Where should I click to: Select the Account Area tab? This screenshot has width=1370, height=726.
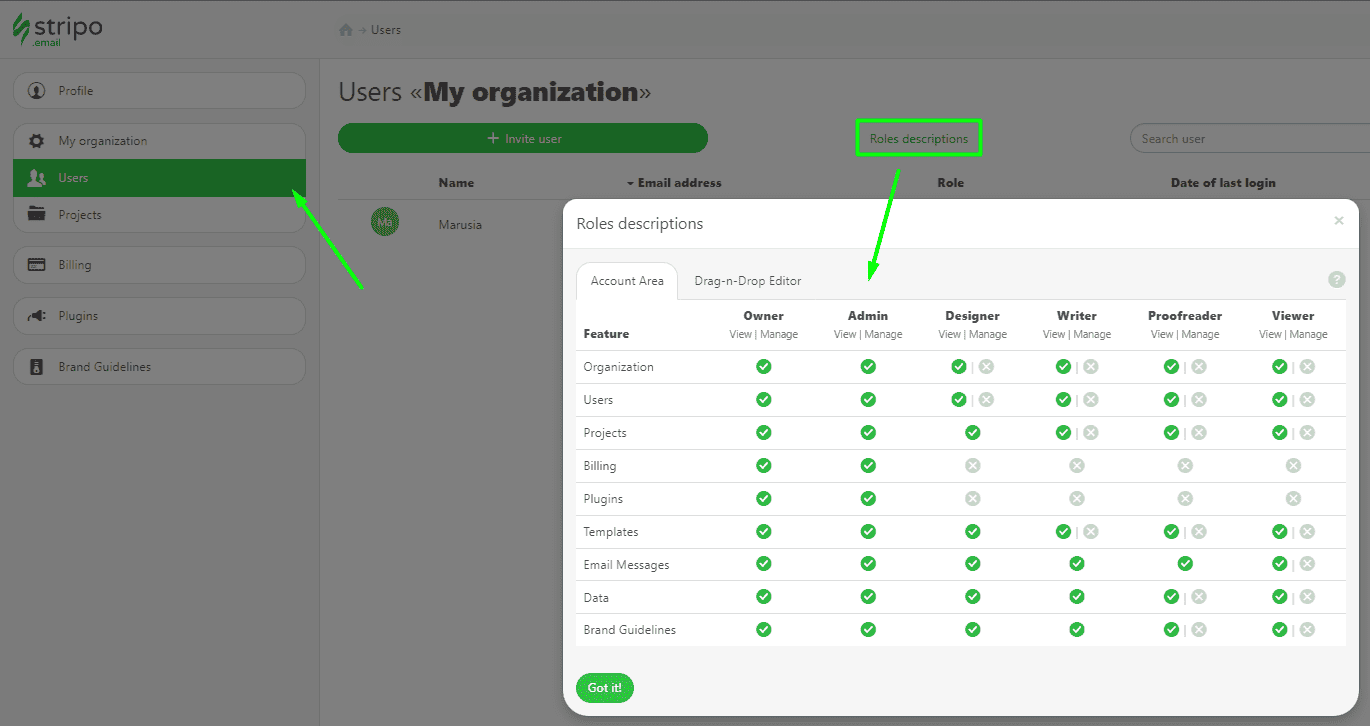tap(627, 281)
